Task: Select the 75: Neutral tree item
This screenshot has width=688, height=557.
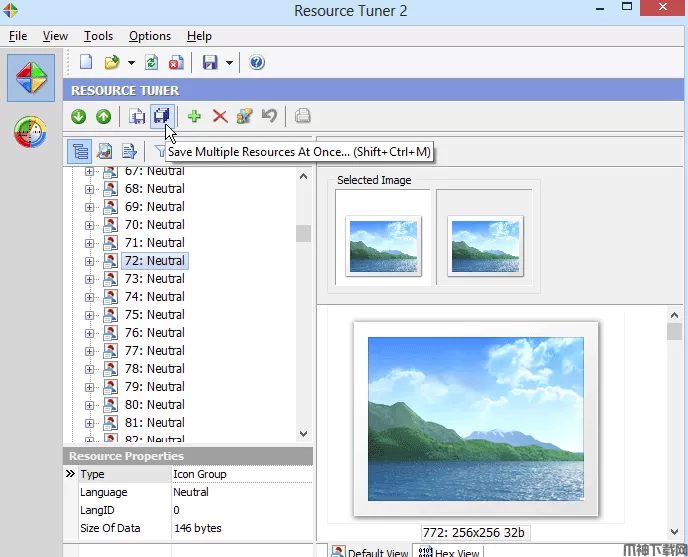Action: pyautogui.click(x=154, y=315)
